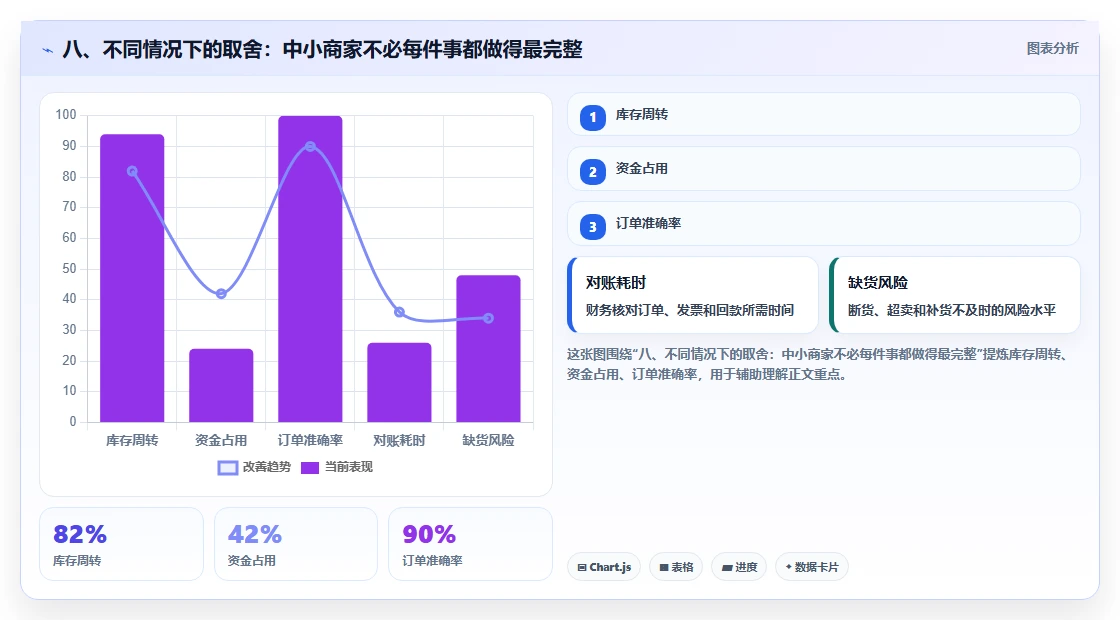Click the 42% 资金占用 stat card
The image size is (1120, 620).
[x=296, y=544]
